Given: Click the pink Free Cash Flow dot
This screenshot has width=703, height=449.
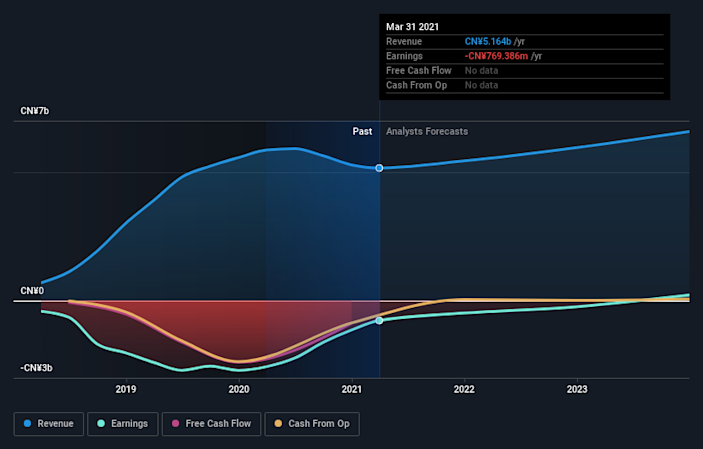Looking at the screenshot, I should pos(177,424).
